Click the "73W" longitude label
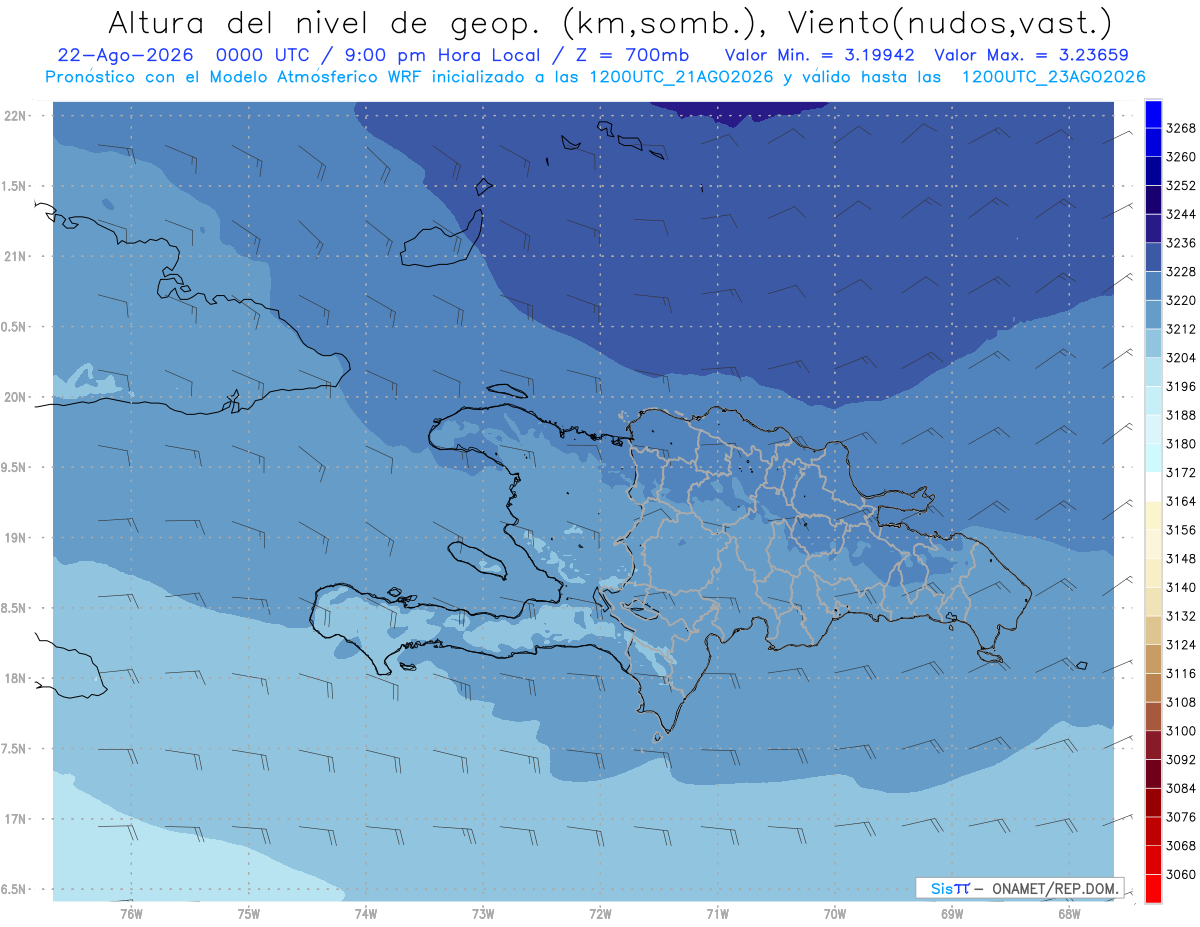 pos(483,913)
